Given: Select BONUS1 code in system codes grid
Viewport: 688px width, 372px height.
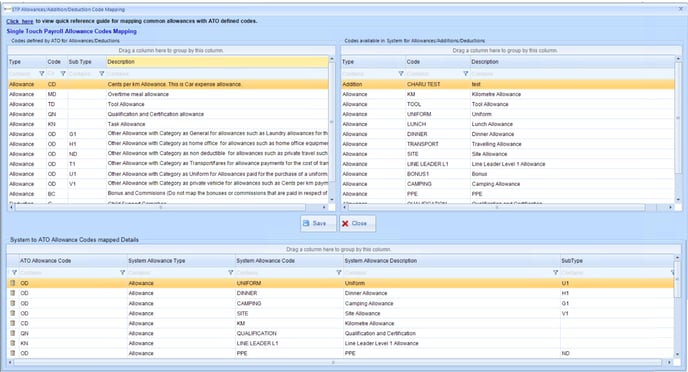Looking at the screenshot, I should pyautogui.click(x=508, y=174).
